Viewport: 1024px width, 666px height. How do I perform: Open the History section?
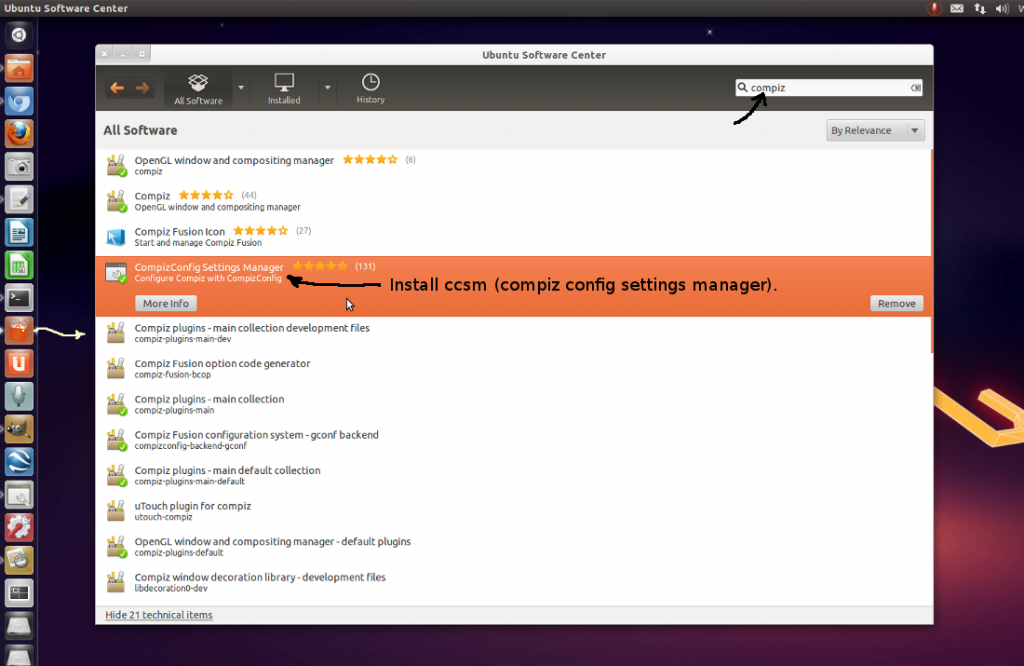[x=370, y=89]
